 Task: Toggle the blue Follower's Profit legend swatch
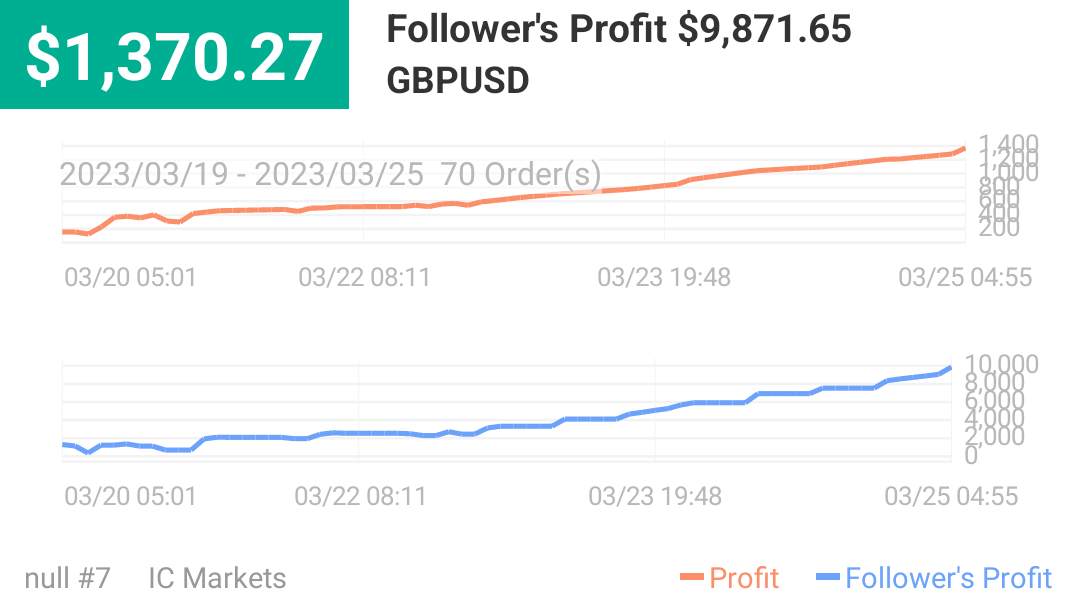828,578
